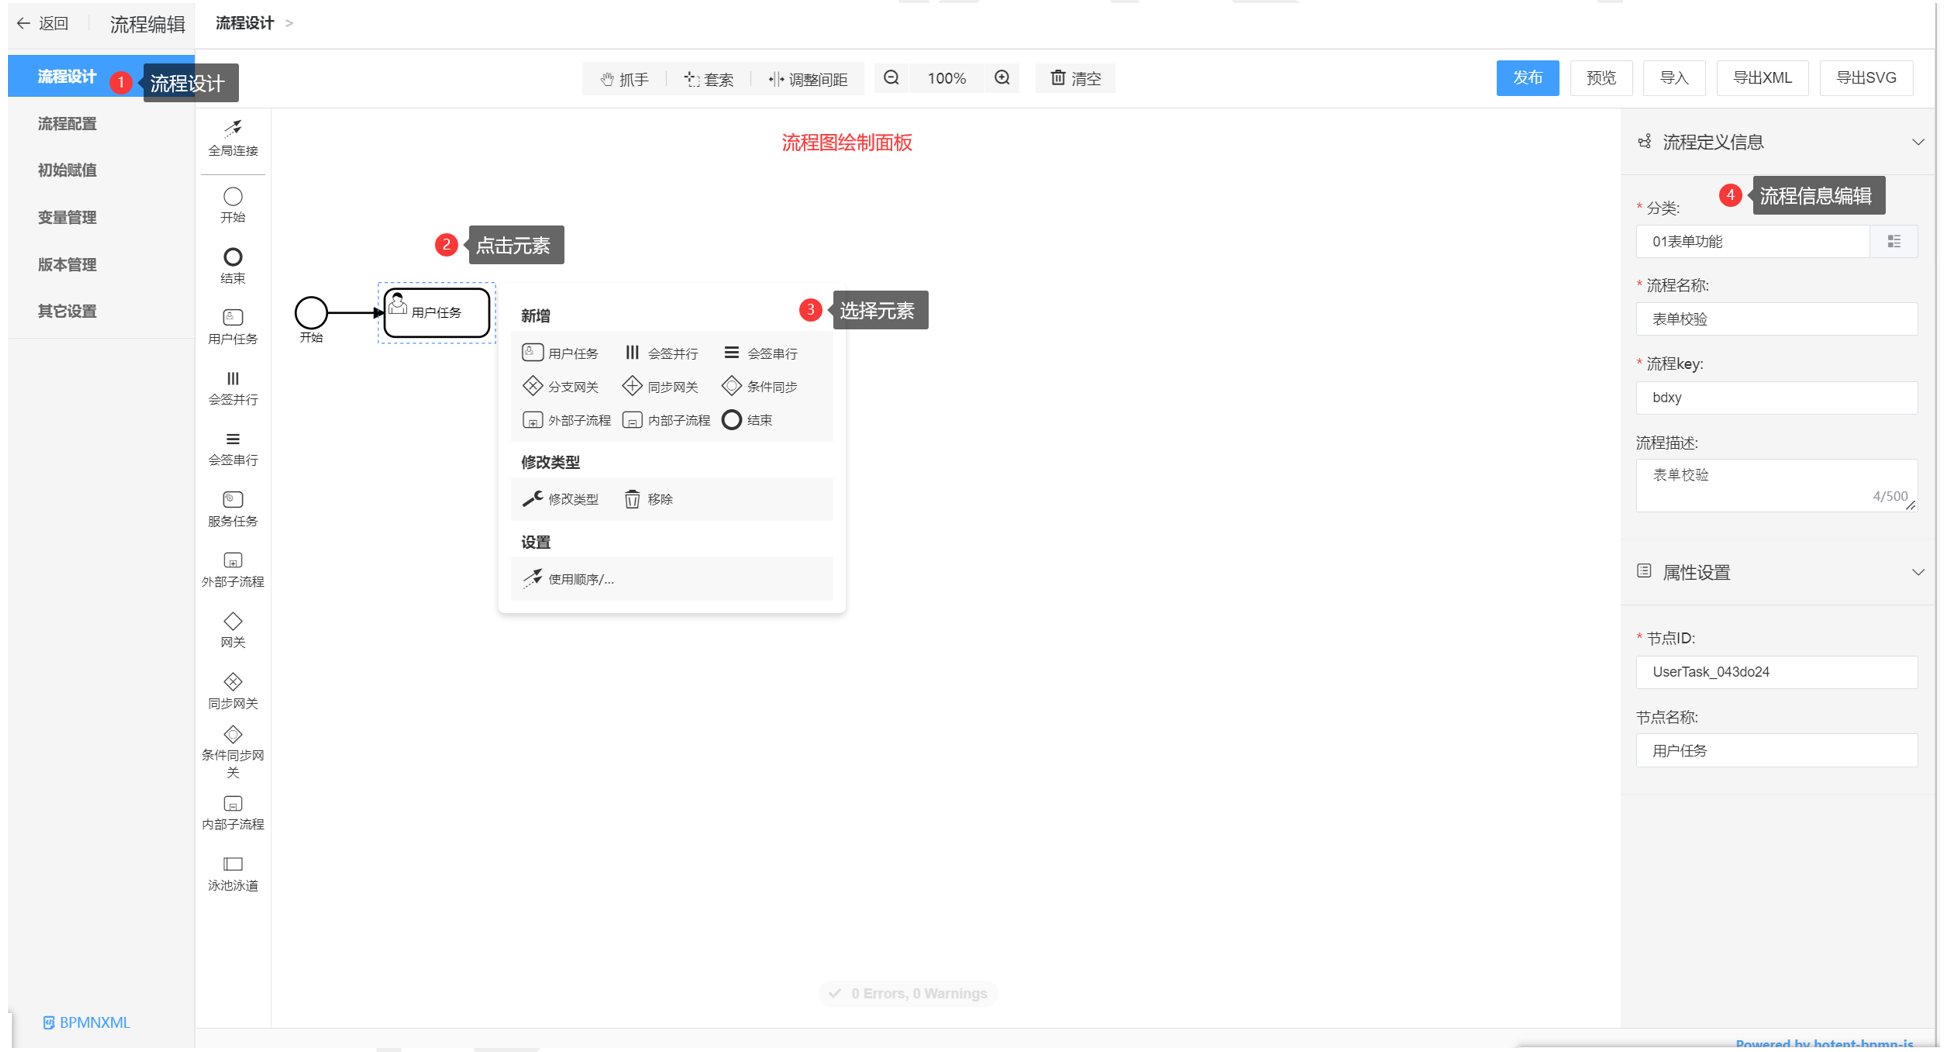
Task: Click the 节点名称 input field
Action: [x=1776, y=751]
